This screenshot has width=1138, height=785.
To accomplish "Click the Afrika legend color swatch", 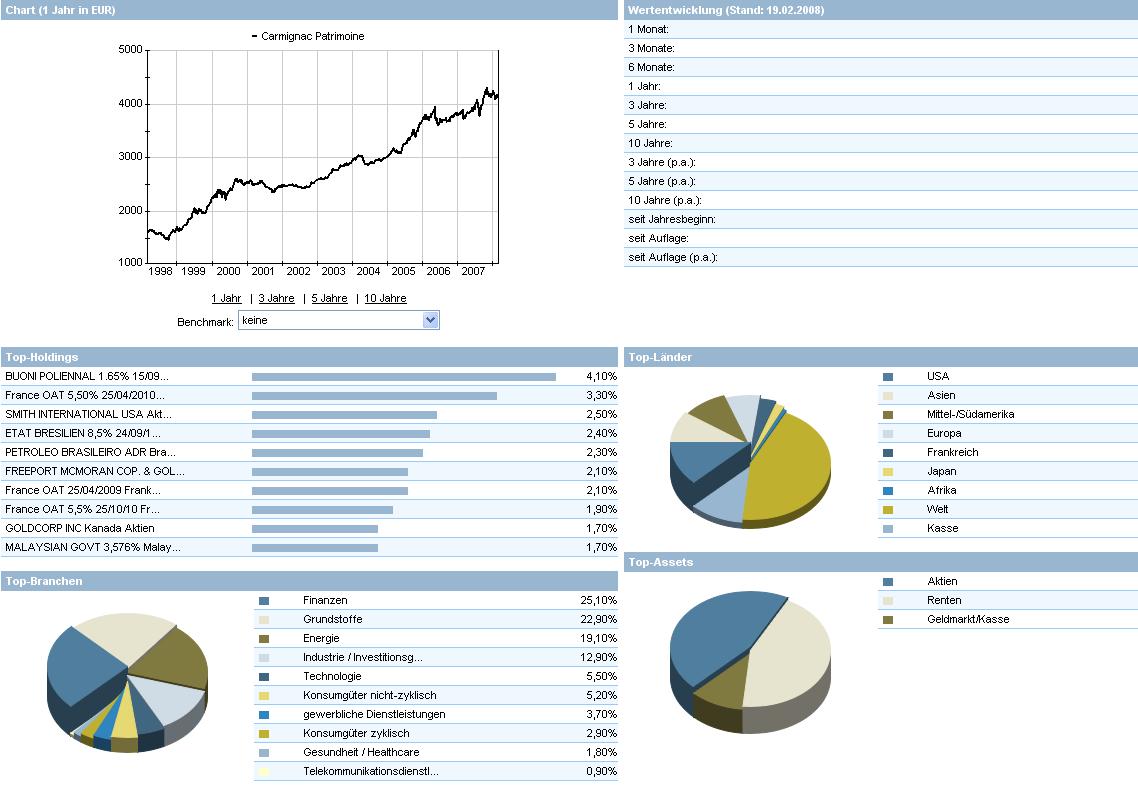I will pos(888,491).
